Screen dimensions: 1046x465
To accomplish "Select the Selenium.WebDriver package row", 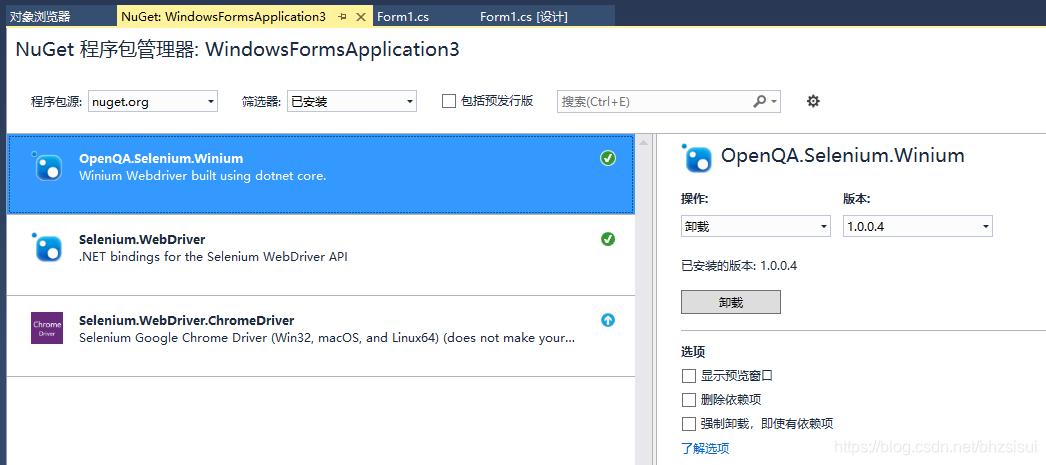I will pyautogui.click(x=321, y=256).
